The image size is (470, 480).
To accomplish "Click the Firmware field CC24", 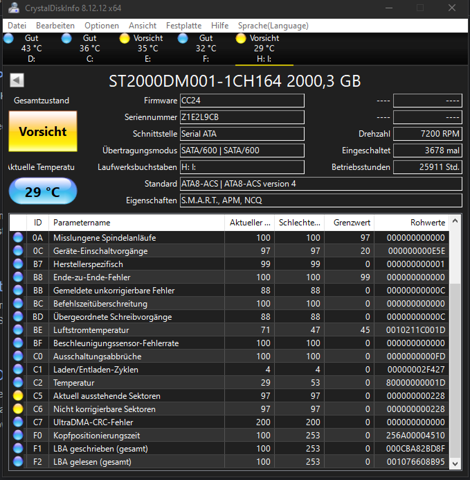I will [x=242, y=101].
